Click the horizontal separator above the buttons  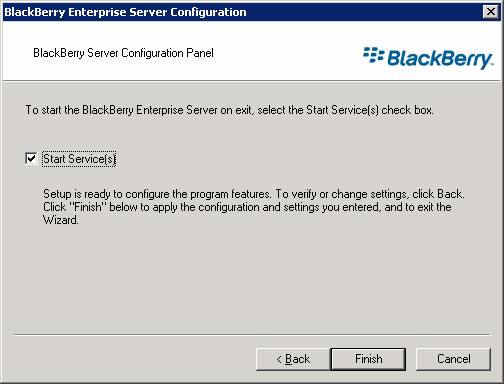pos(252,334)
